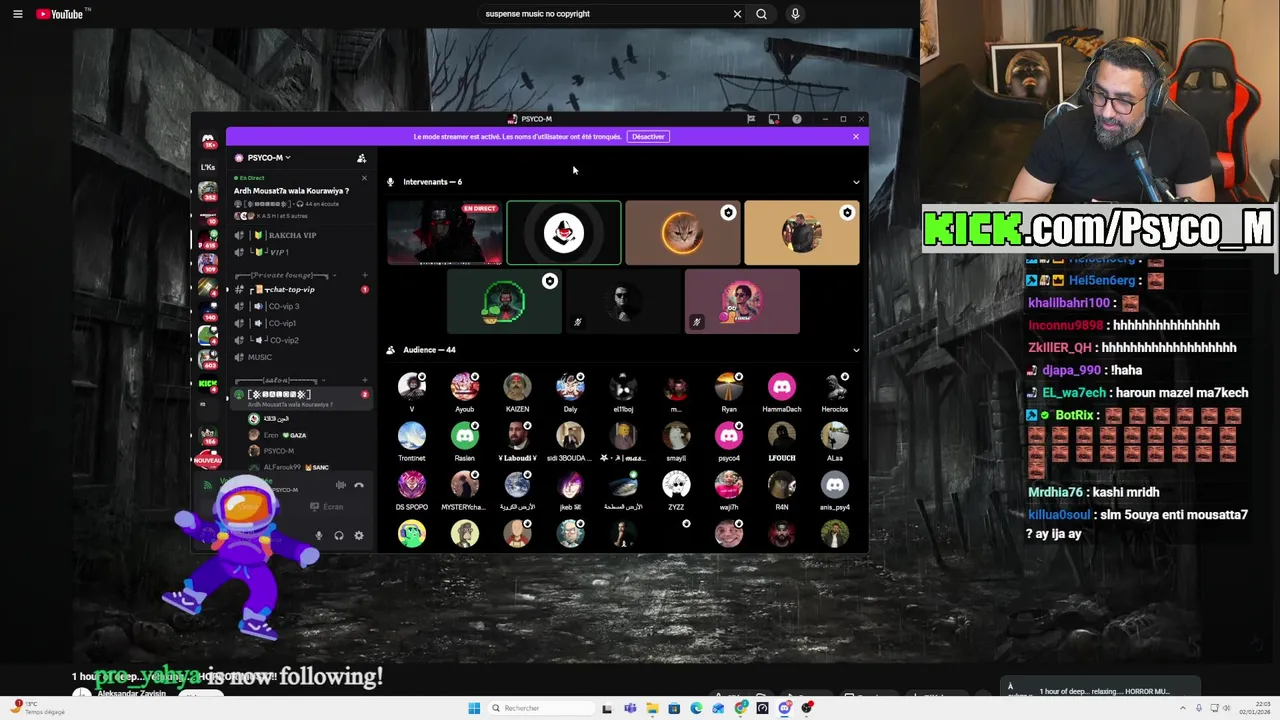Join the CO-vip 3 voice channel
Screen dimensions: 1280x720
pos(283,306)
